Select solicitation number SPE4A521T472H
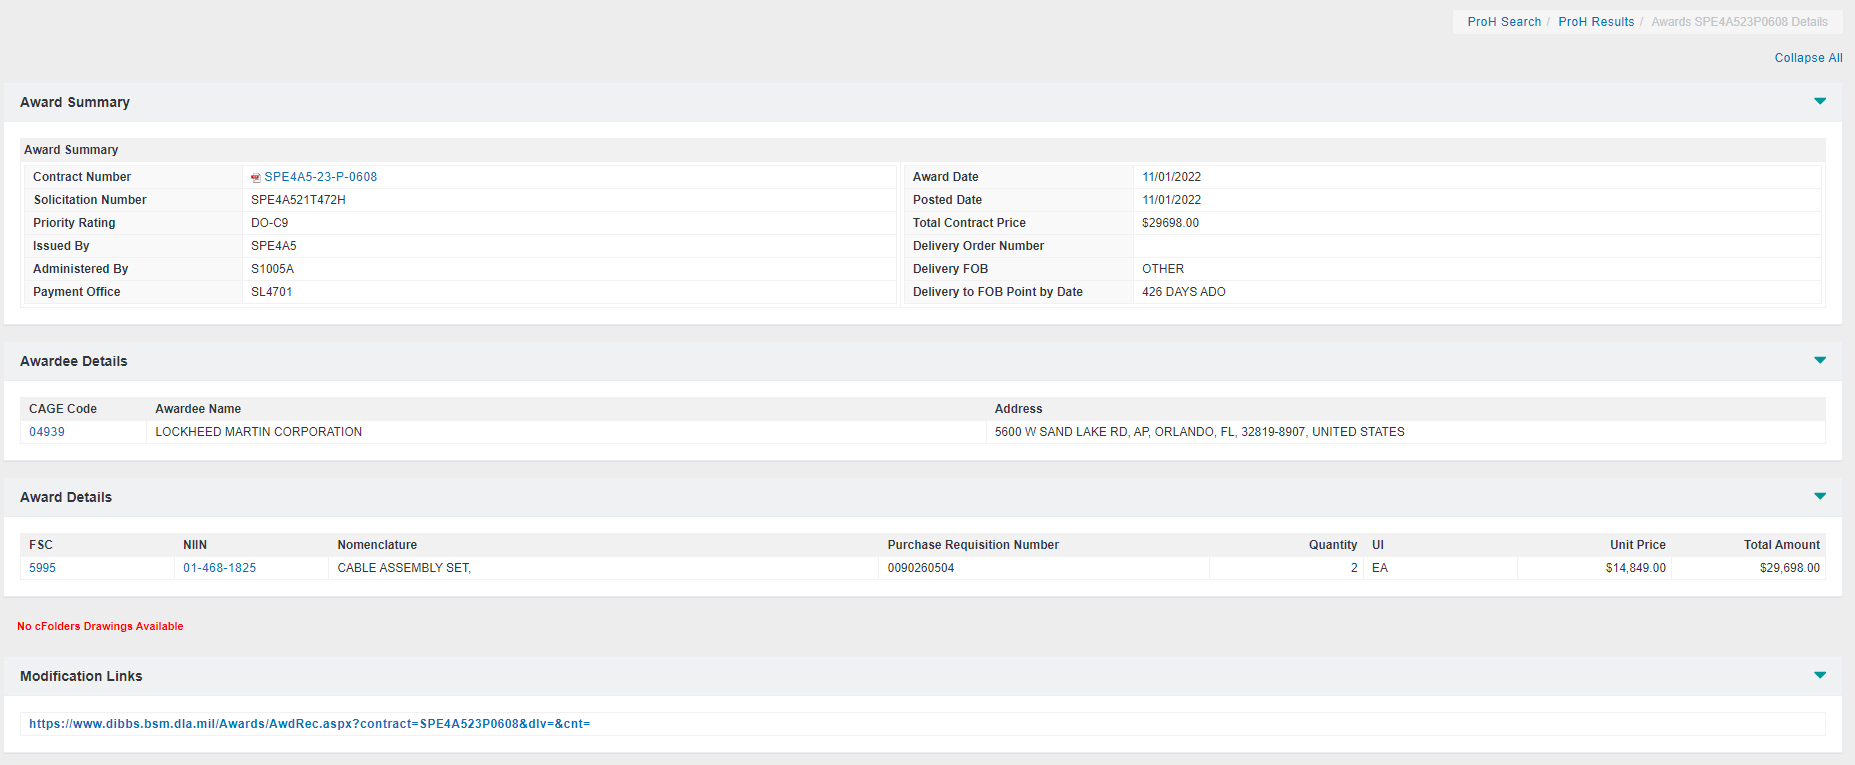1855x765 pixels. pos(298,200)
